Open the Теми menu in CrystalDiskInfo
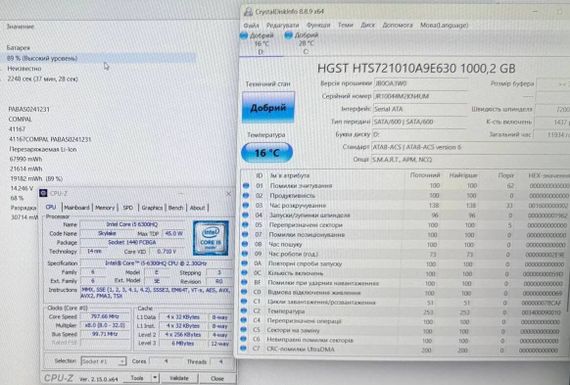This screenshot has width=570, height=385. point(346,25)
